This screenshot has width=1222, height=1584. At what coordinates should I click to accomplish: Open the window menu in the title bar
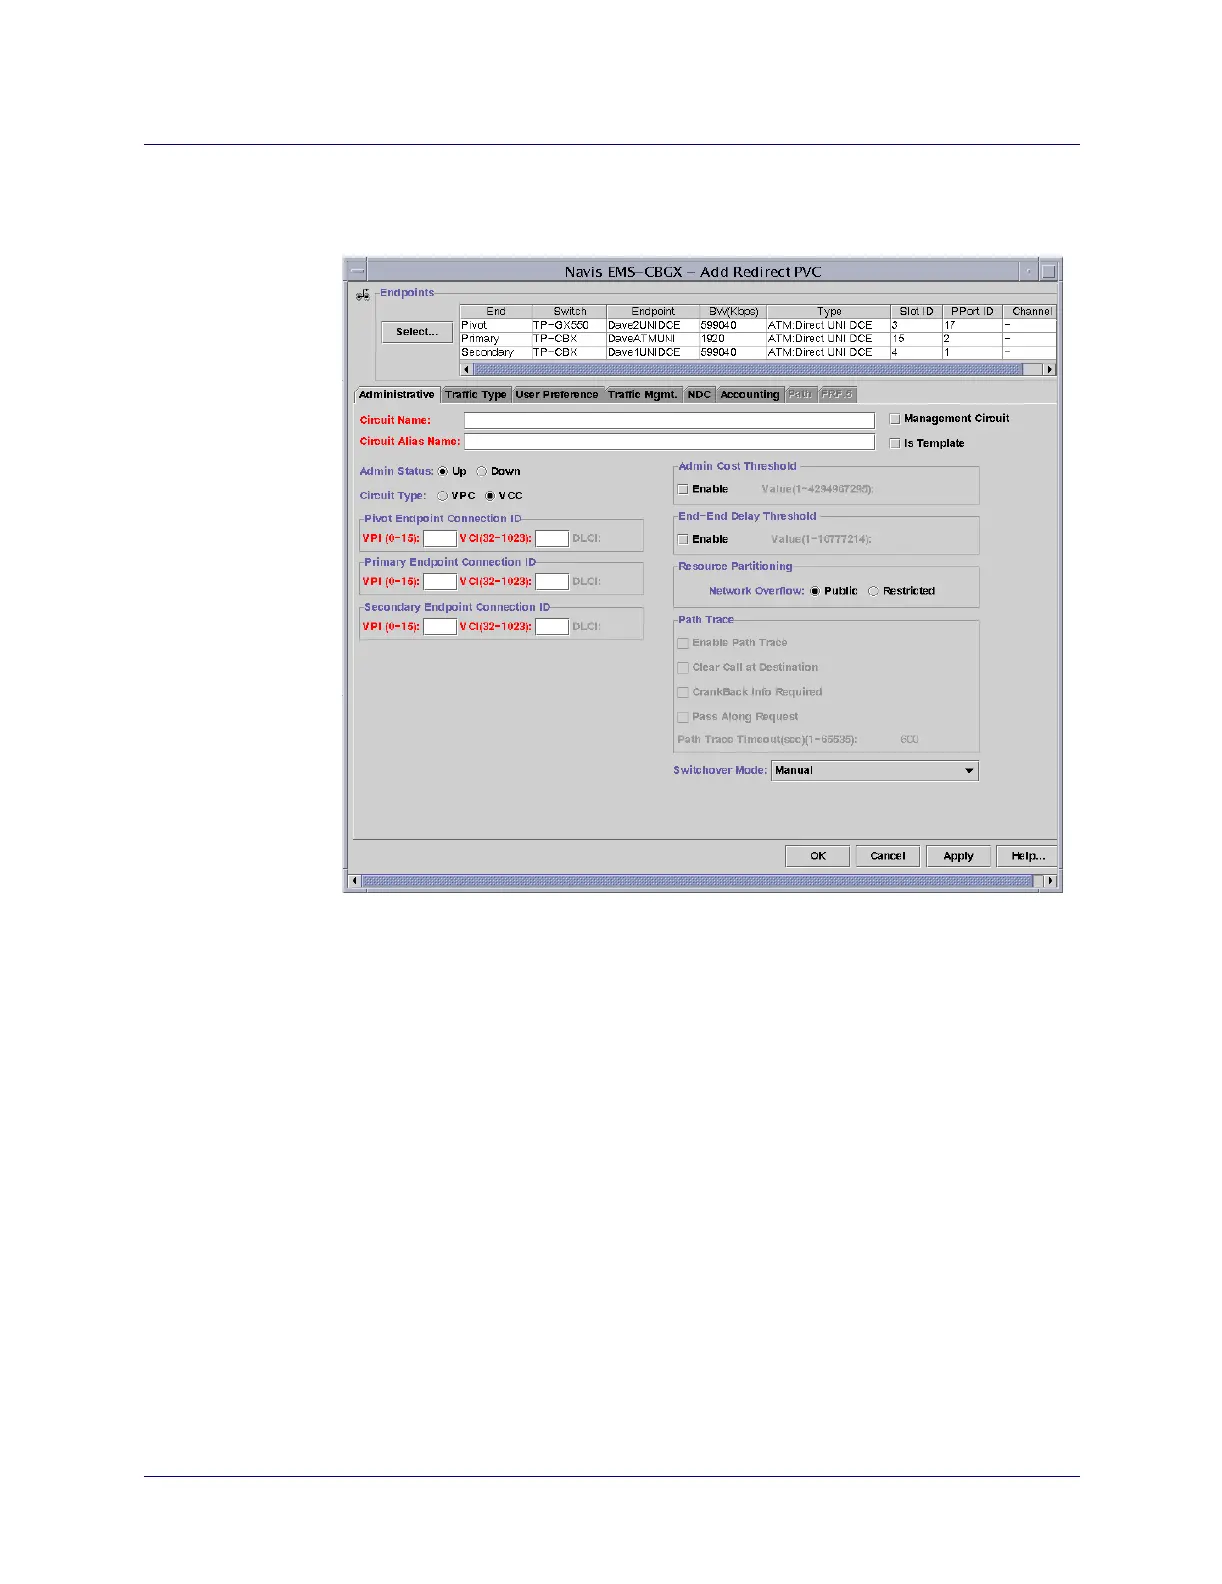point(356,271)
